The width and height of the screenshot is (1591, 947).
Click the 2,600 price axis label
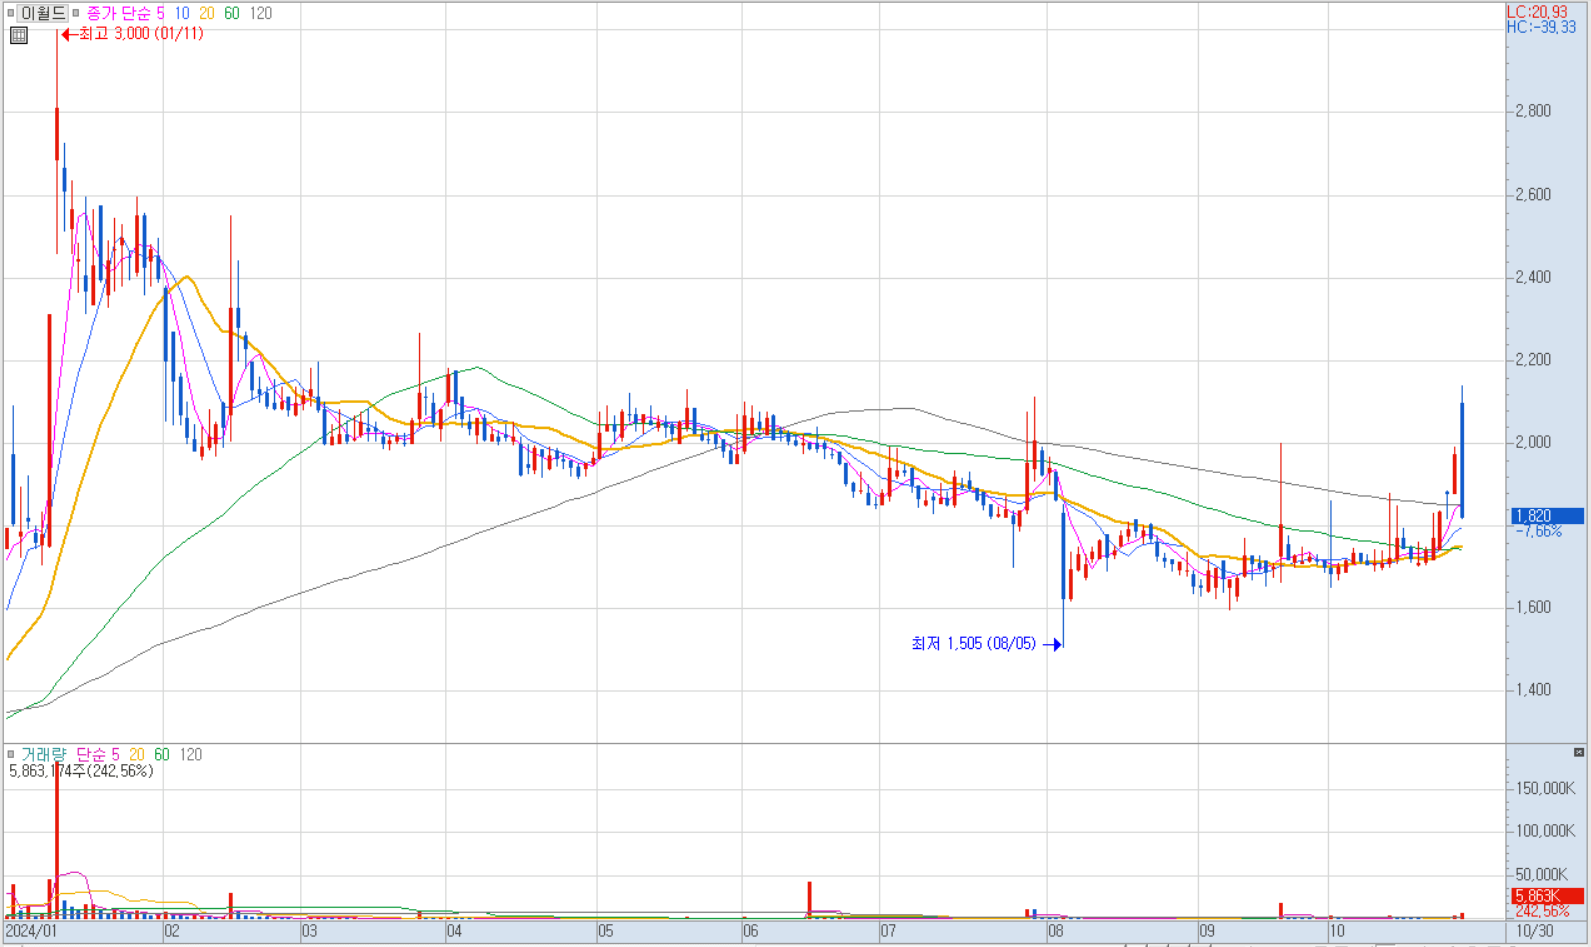[x=1532, y=194]
